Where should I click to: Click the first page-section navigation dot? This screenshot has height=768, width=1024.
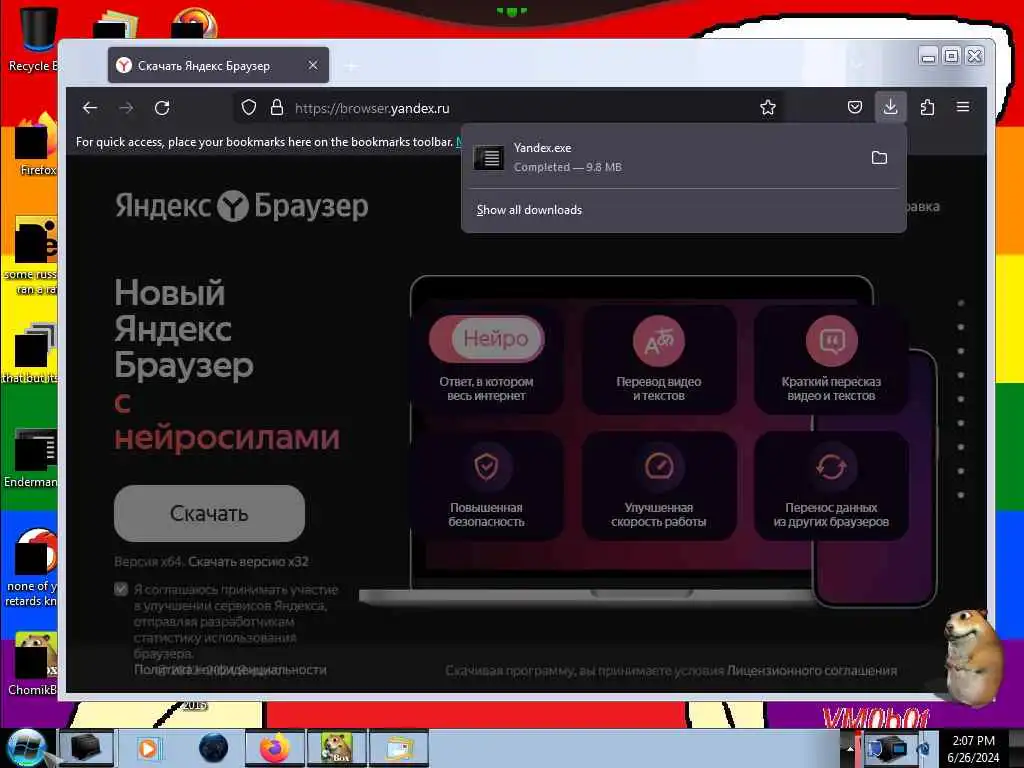961,303
